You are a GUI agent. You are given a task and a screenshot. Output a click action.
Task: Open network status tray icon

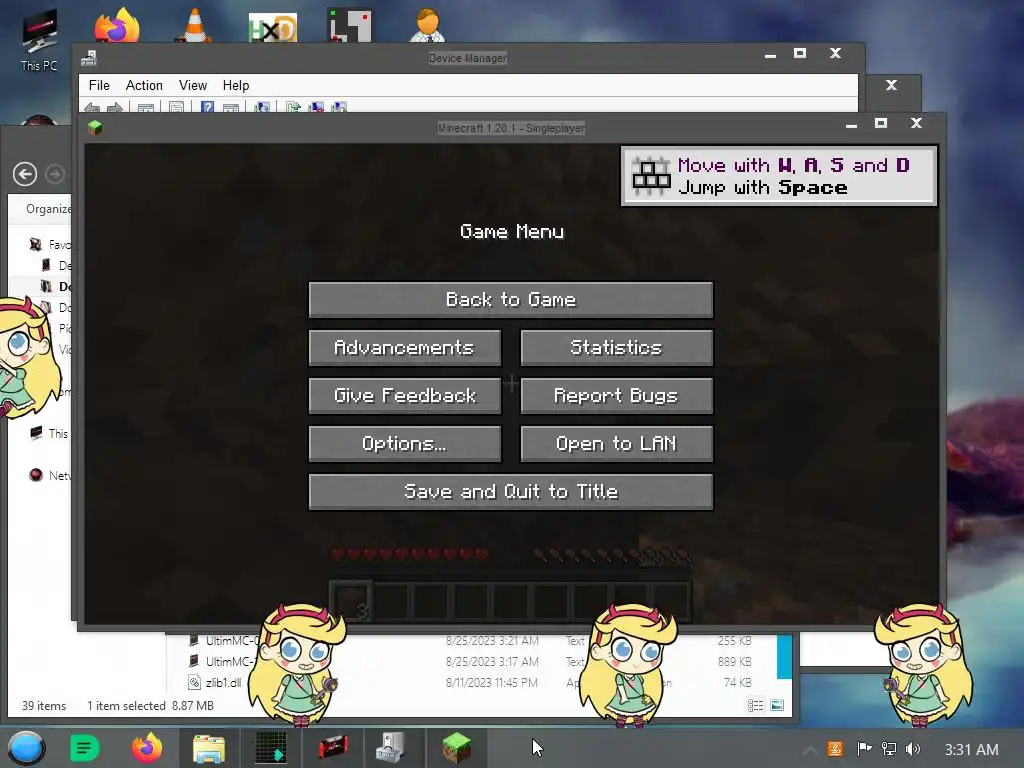pyautogui.click(x=889, y=749)
